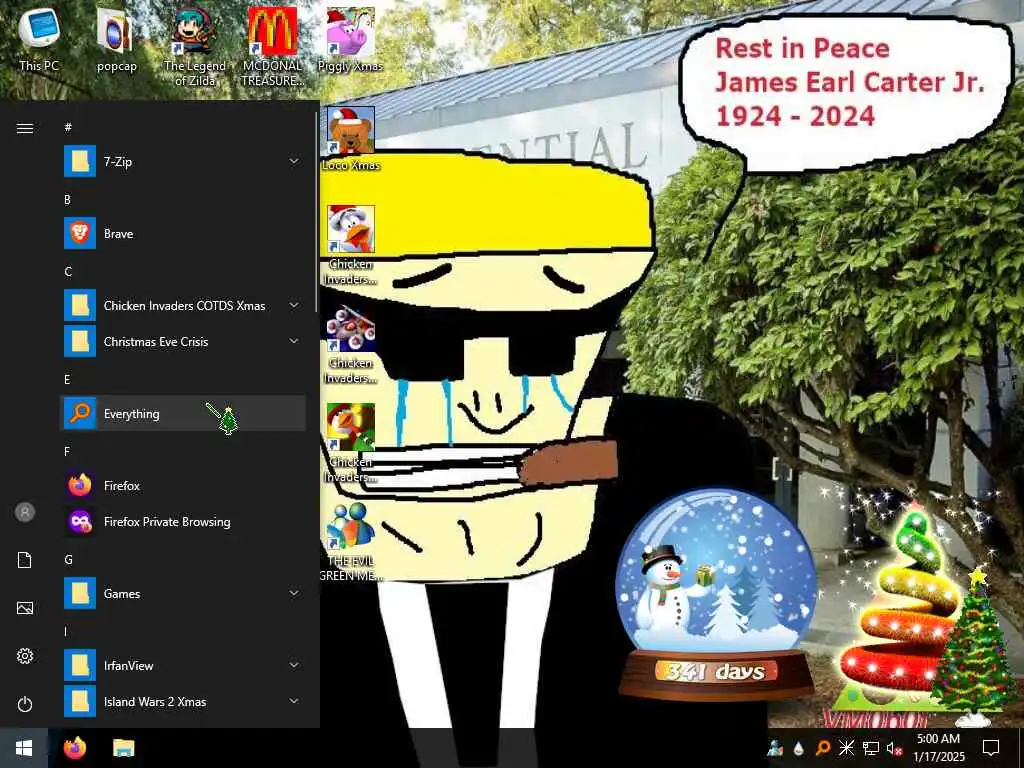Launch Brave from the Start list
1024x768 pixels.
coord(183,233)
